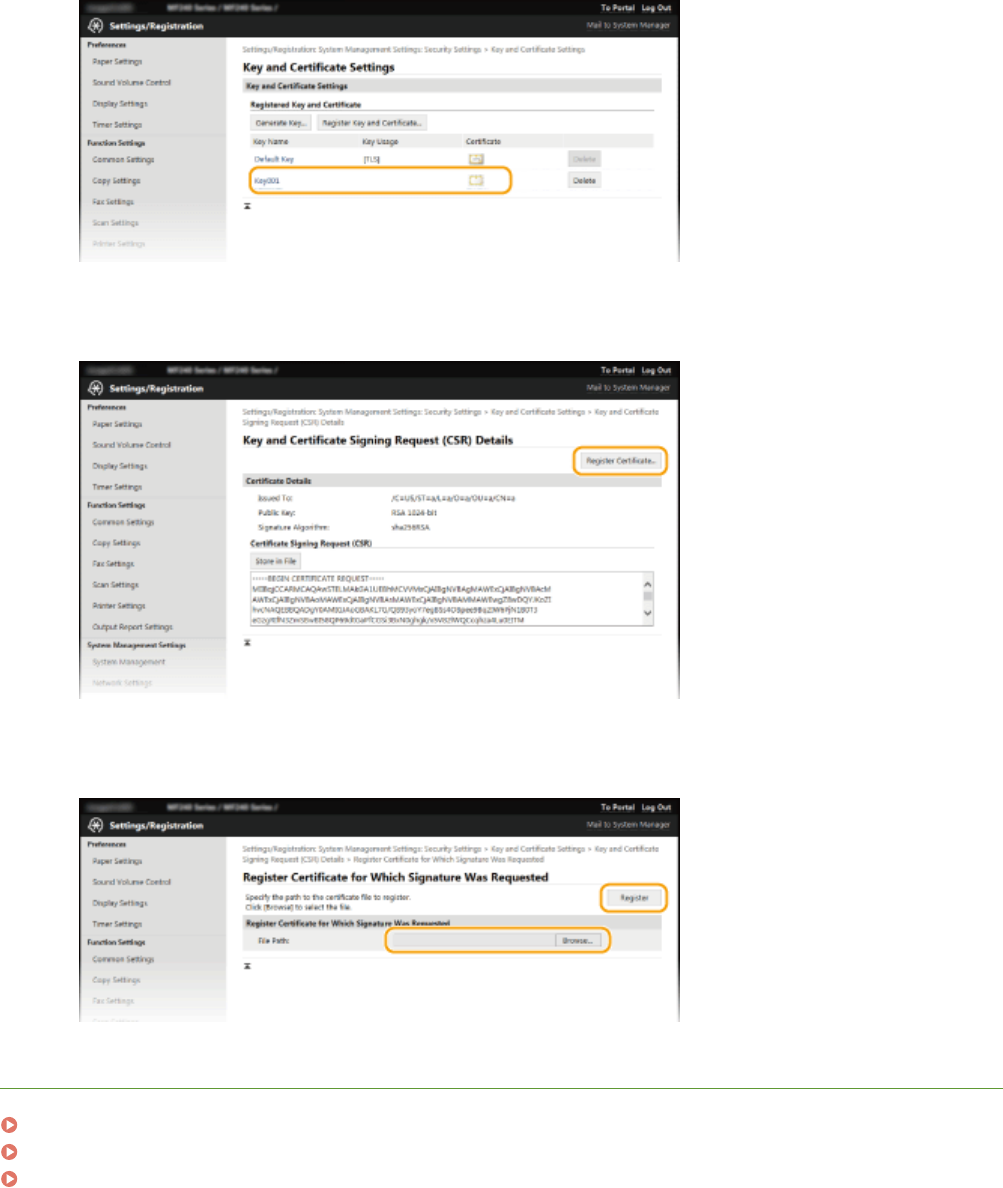This screenshot has width=1003, height=1188.
Task: Open Sound Volume Control in CSR Details page sidebar
Action: (x=132, y=446)
